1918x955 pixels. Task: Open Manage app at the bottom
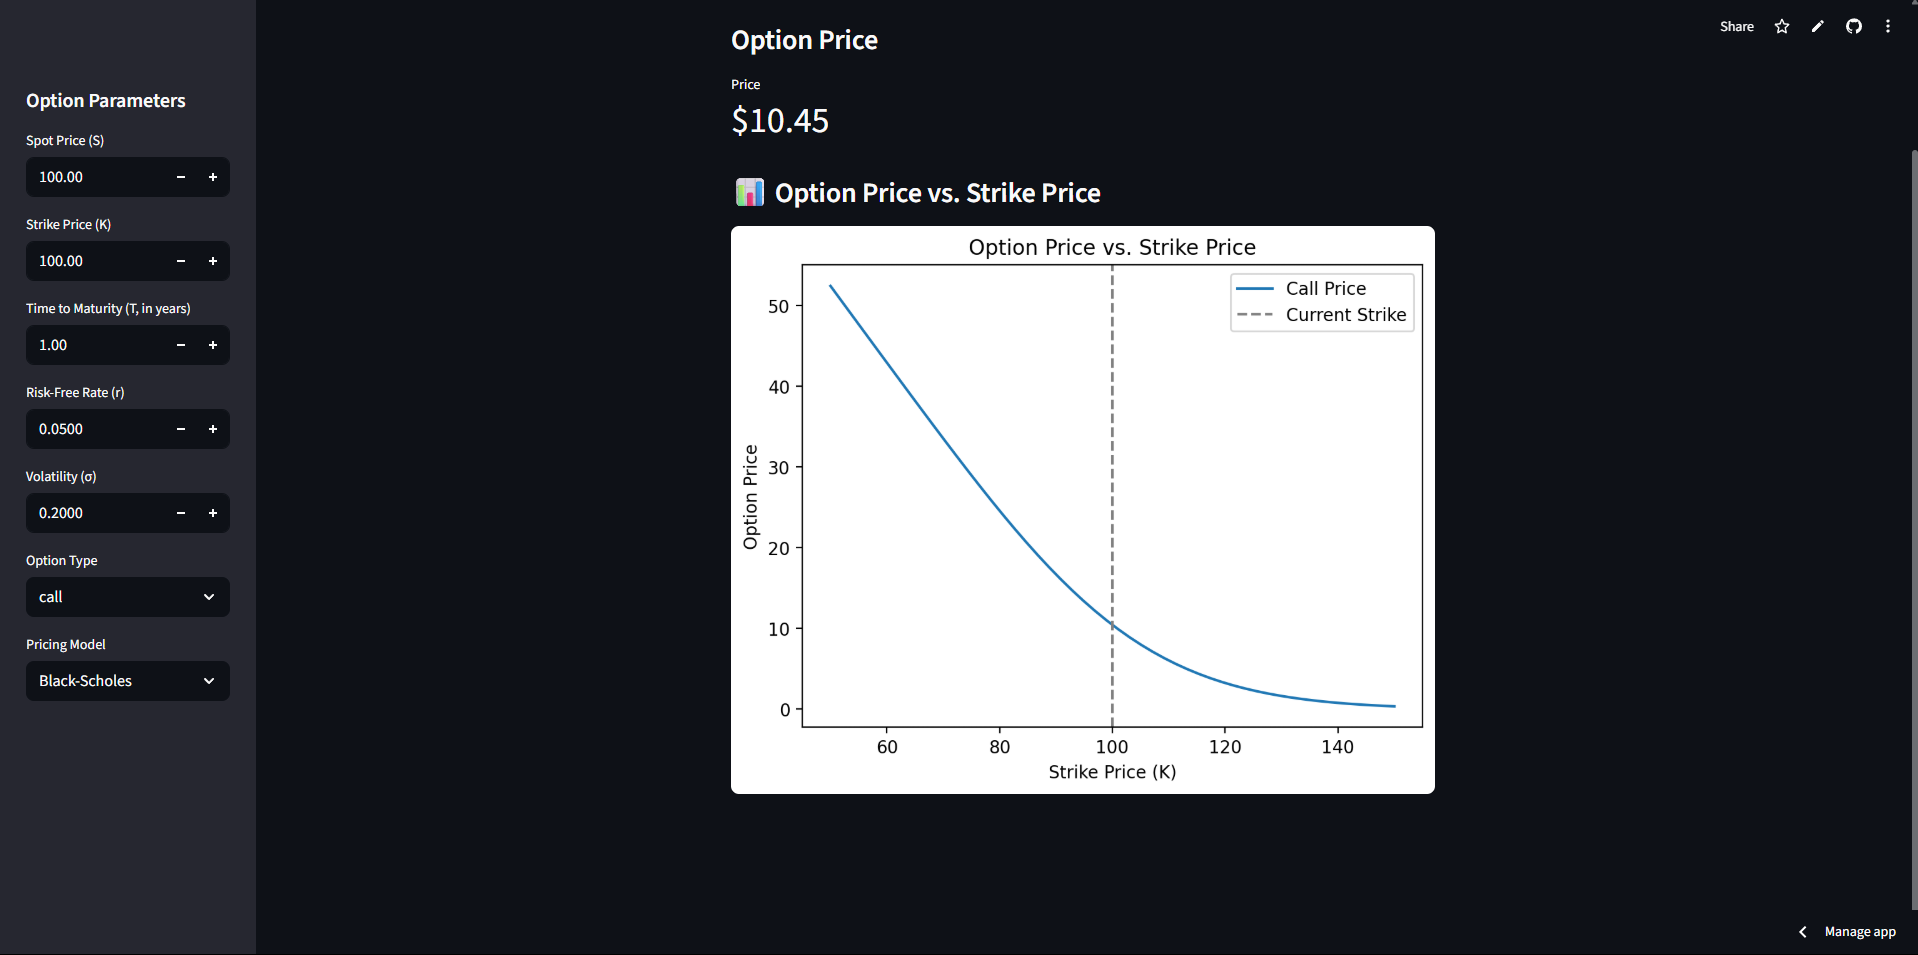[x=1860, y=931]
